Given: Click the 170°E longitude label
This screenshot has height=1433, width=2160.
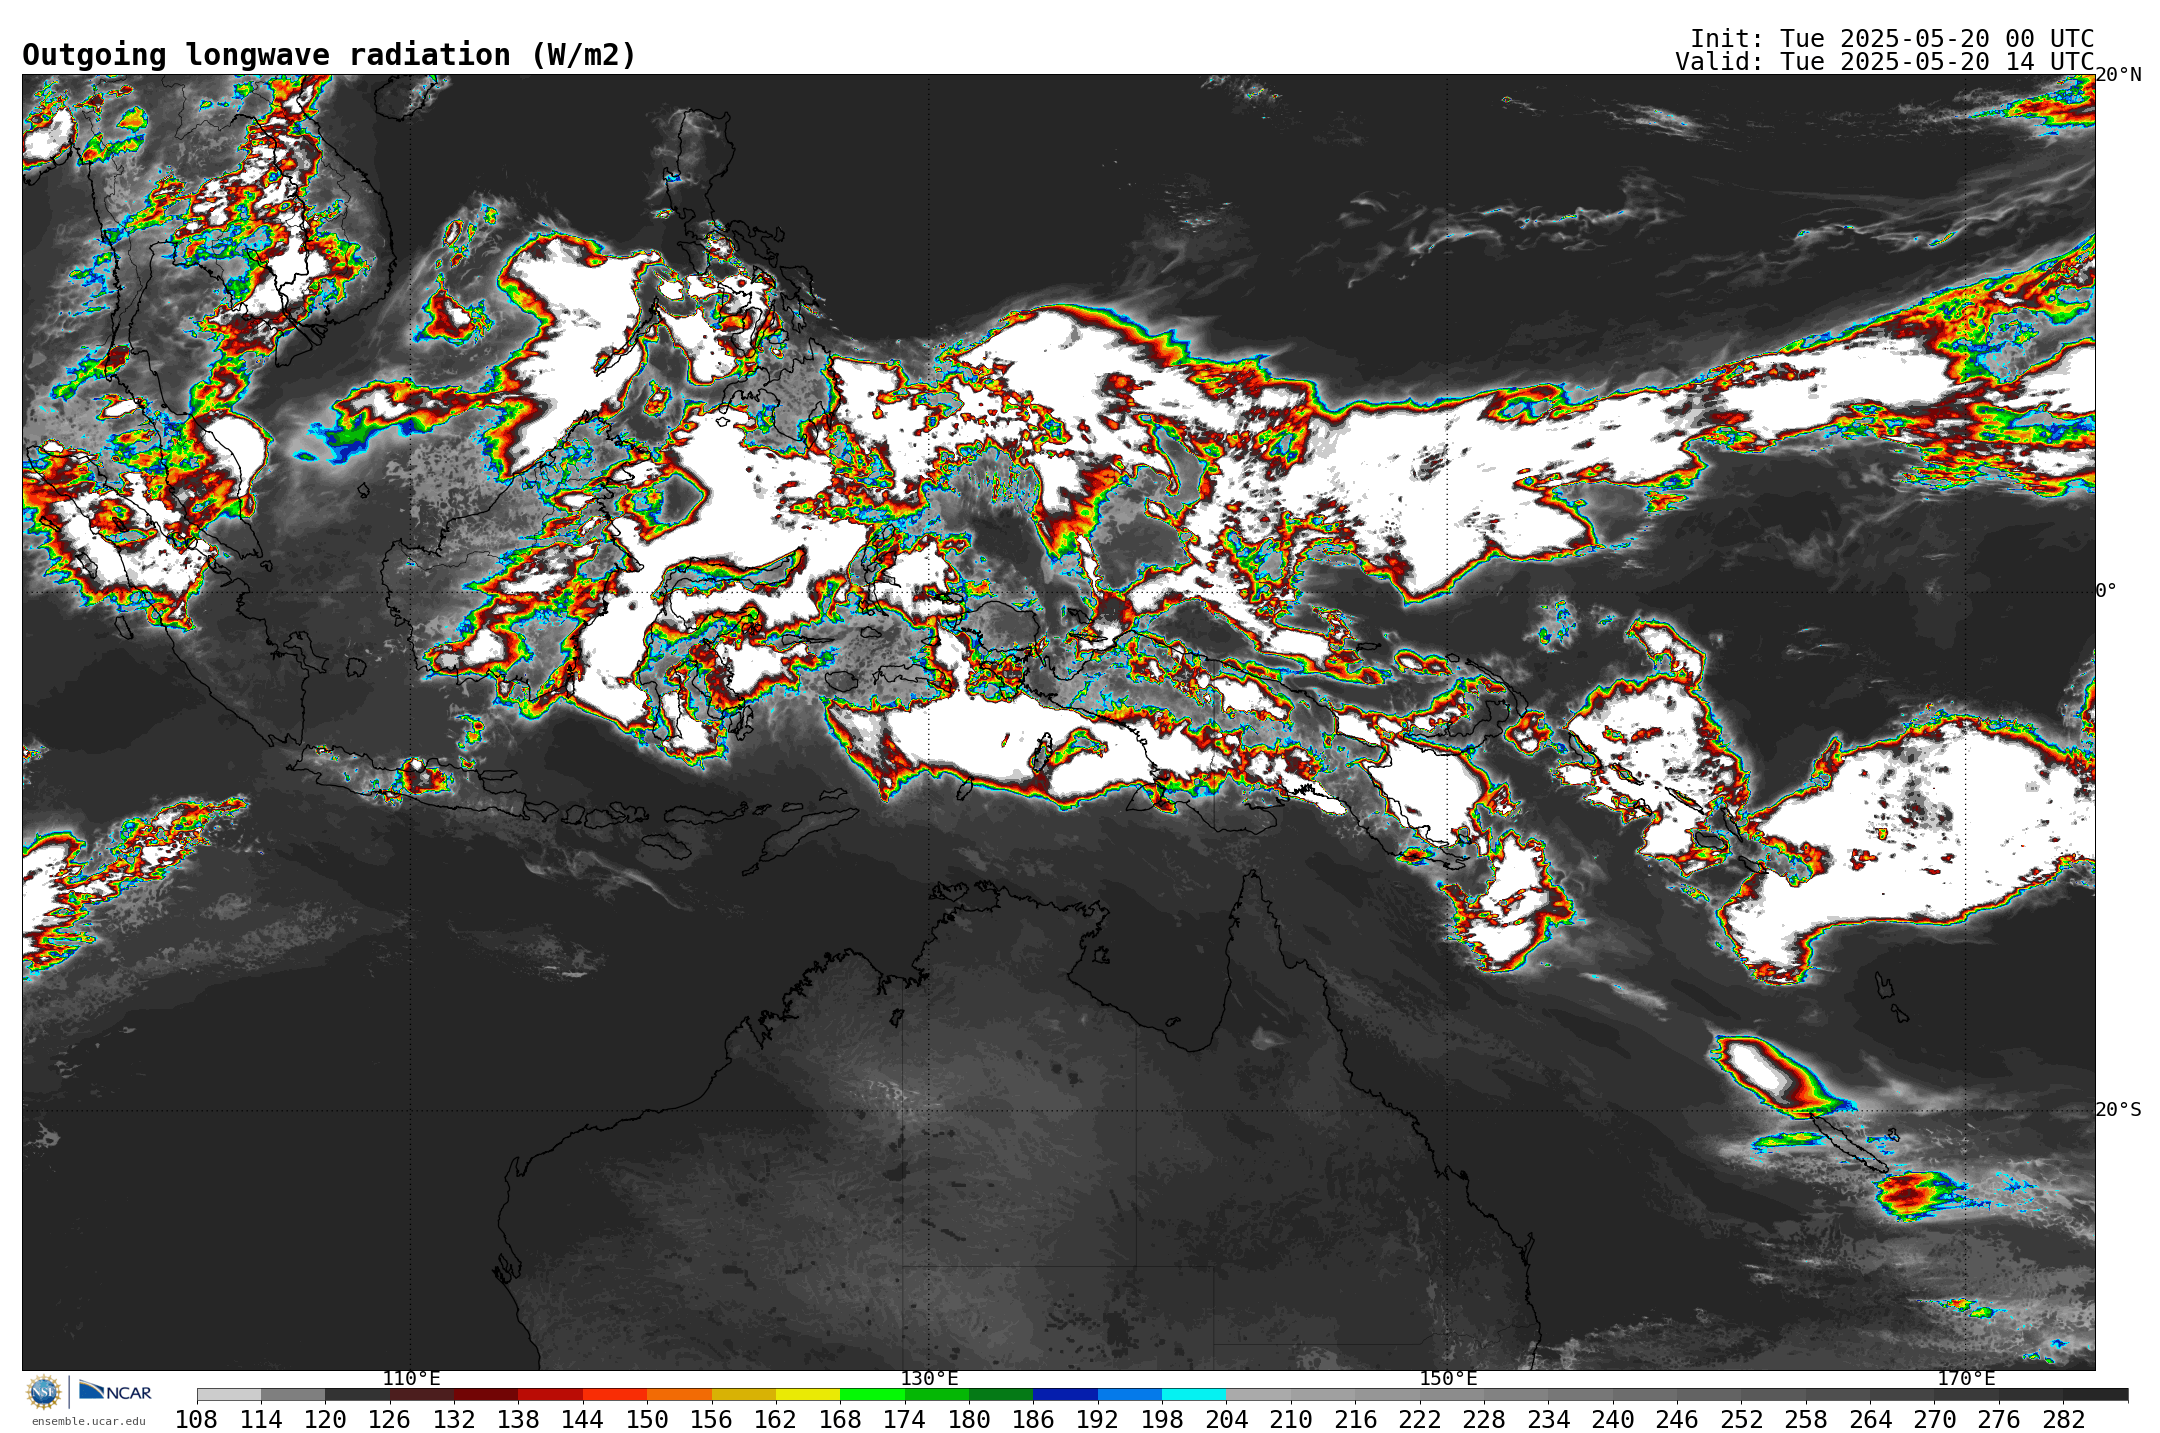Looking at the screenshot, I should point(1966,1379).
